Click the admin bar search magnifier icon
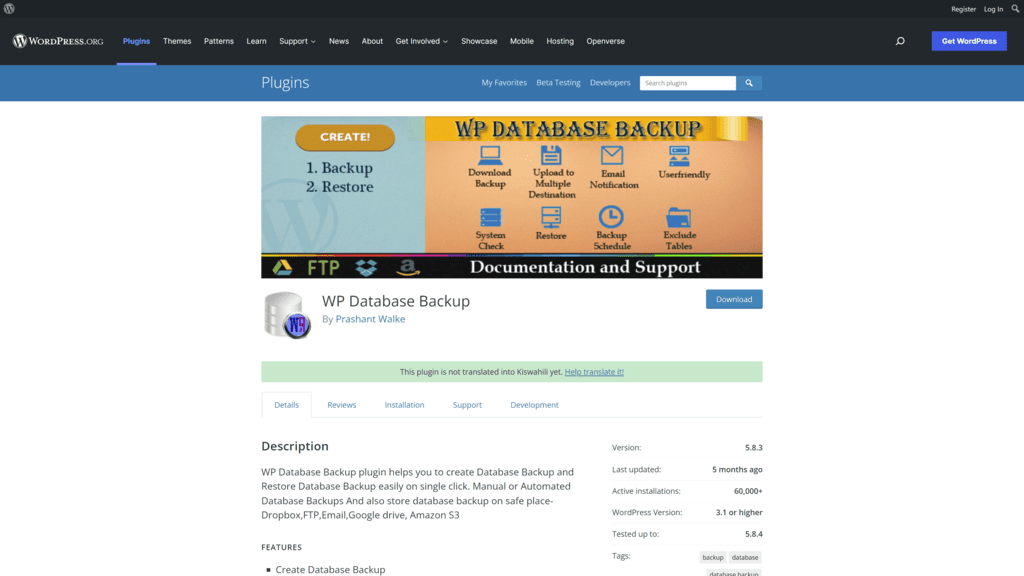This screenshot has width=1024, height=576. (x=1015, y=8)
